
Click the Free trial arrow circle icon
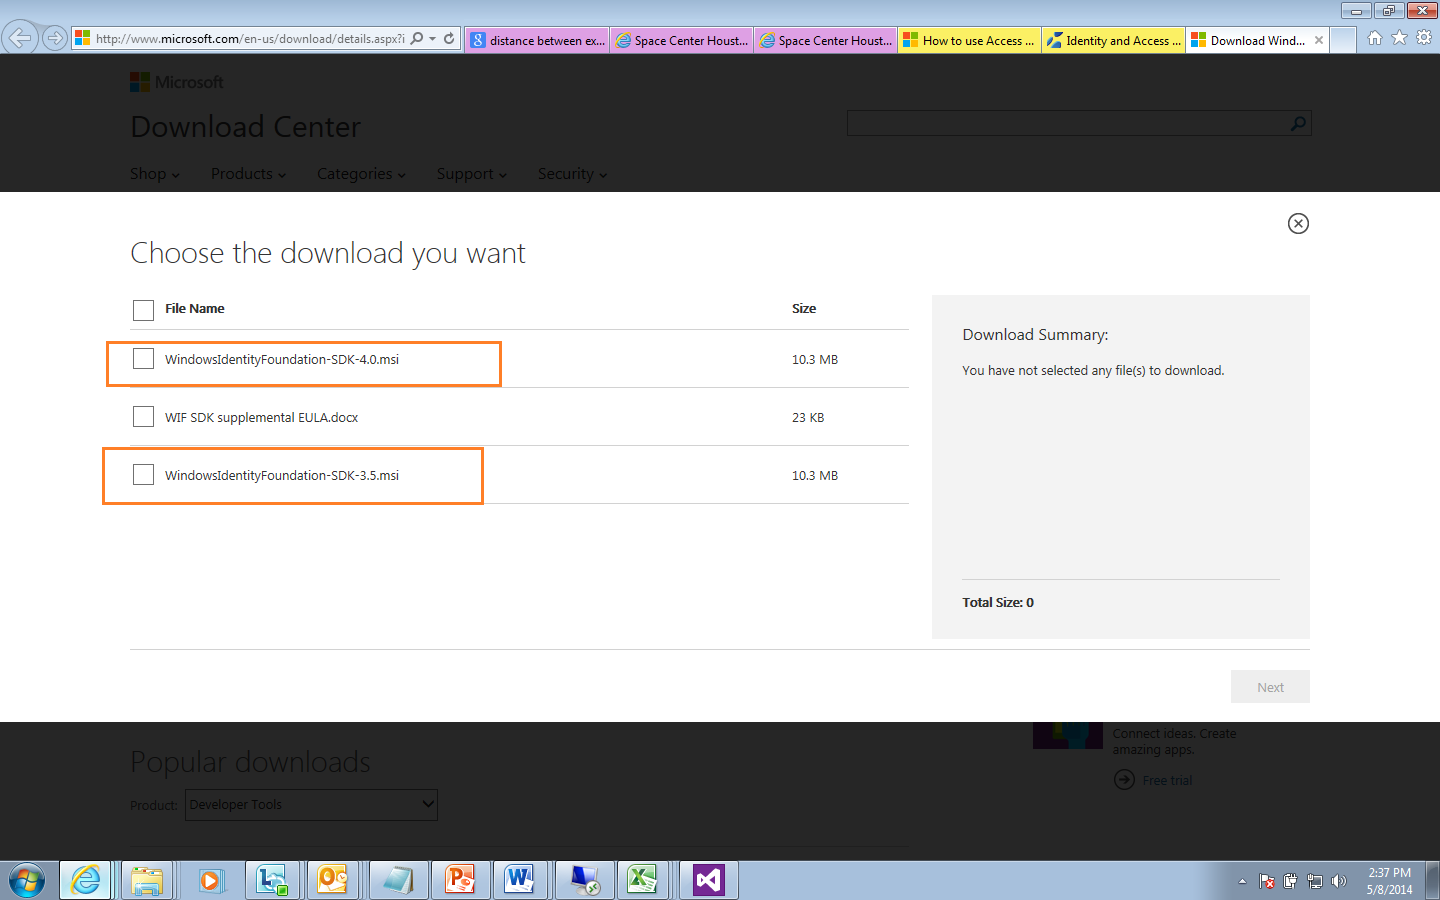[1124, 780]
